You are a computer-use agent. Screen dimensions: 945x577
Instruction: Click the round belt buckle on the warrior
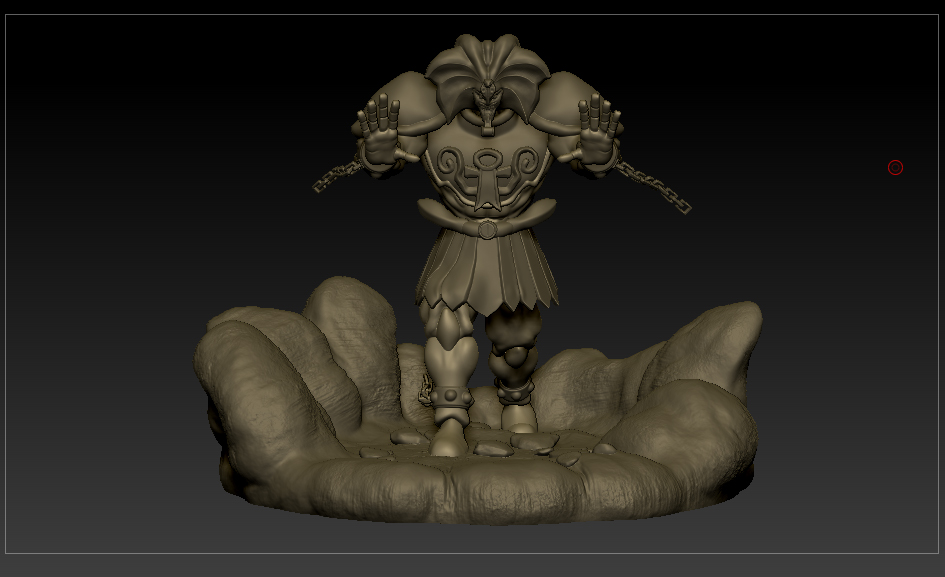tap(487, 230)
